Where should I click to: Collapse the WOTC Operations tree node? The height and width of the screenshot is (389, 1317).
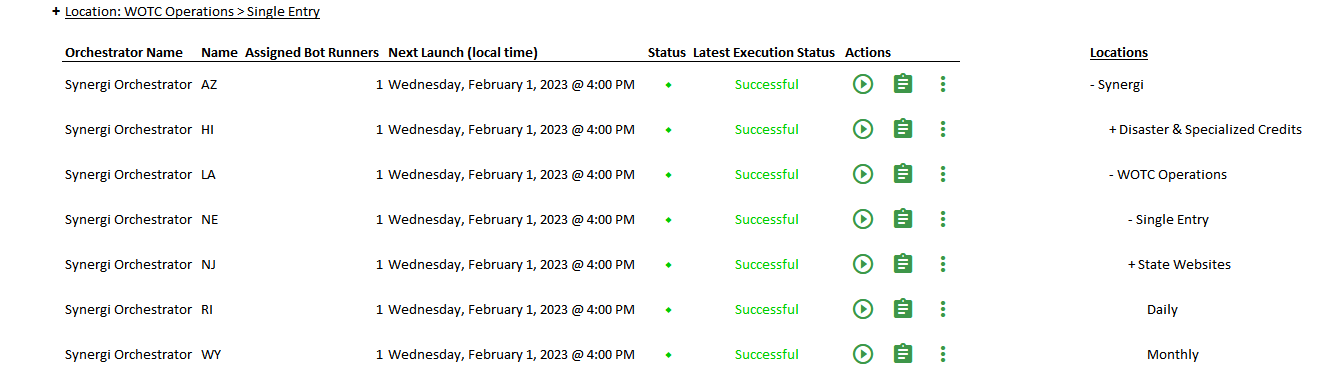(1111, 174)
